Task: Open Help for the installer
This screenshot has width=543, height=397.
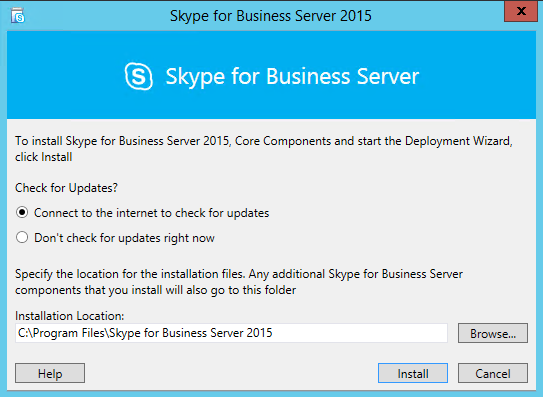Action: pos(50,373)
